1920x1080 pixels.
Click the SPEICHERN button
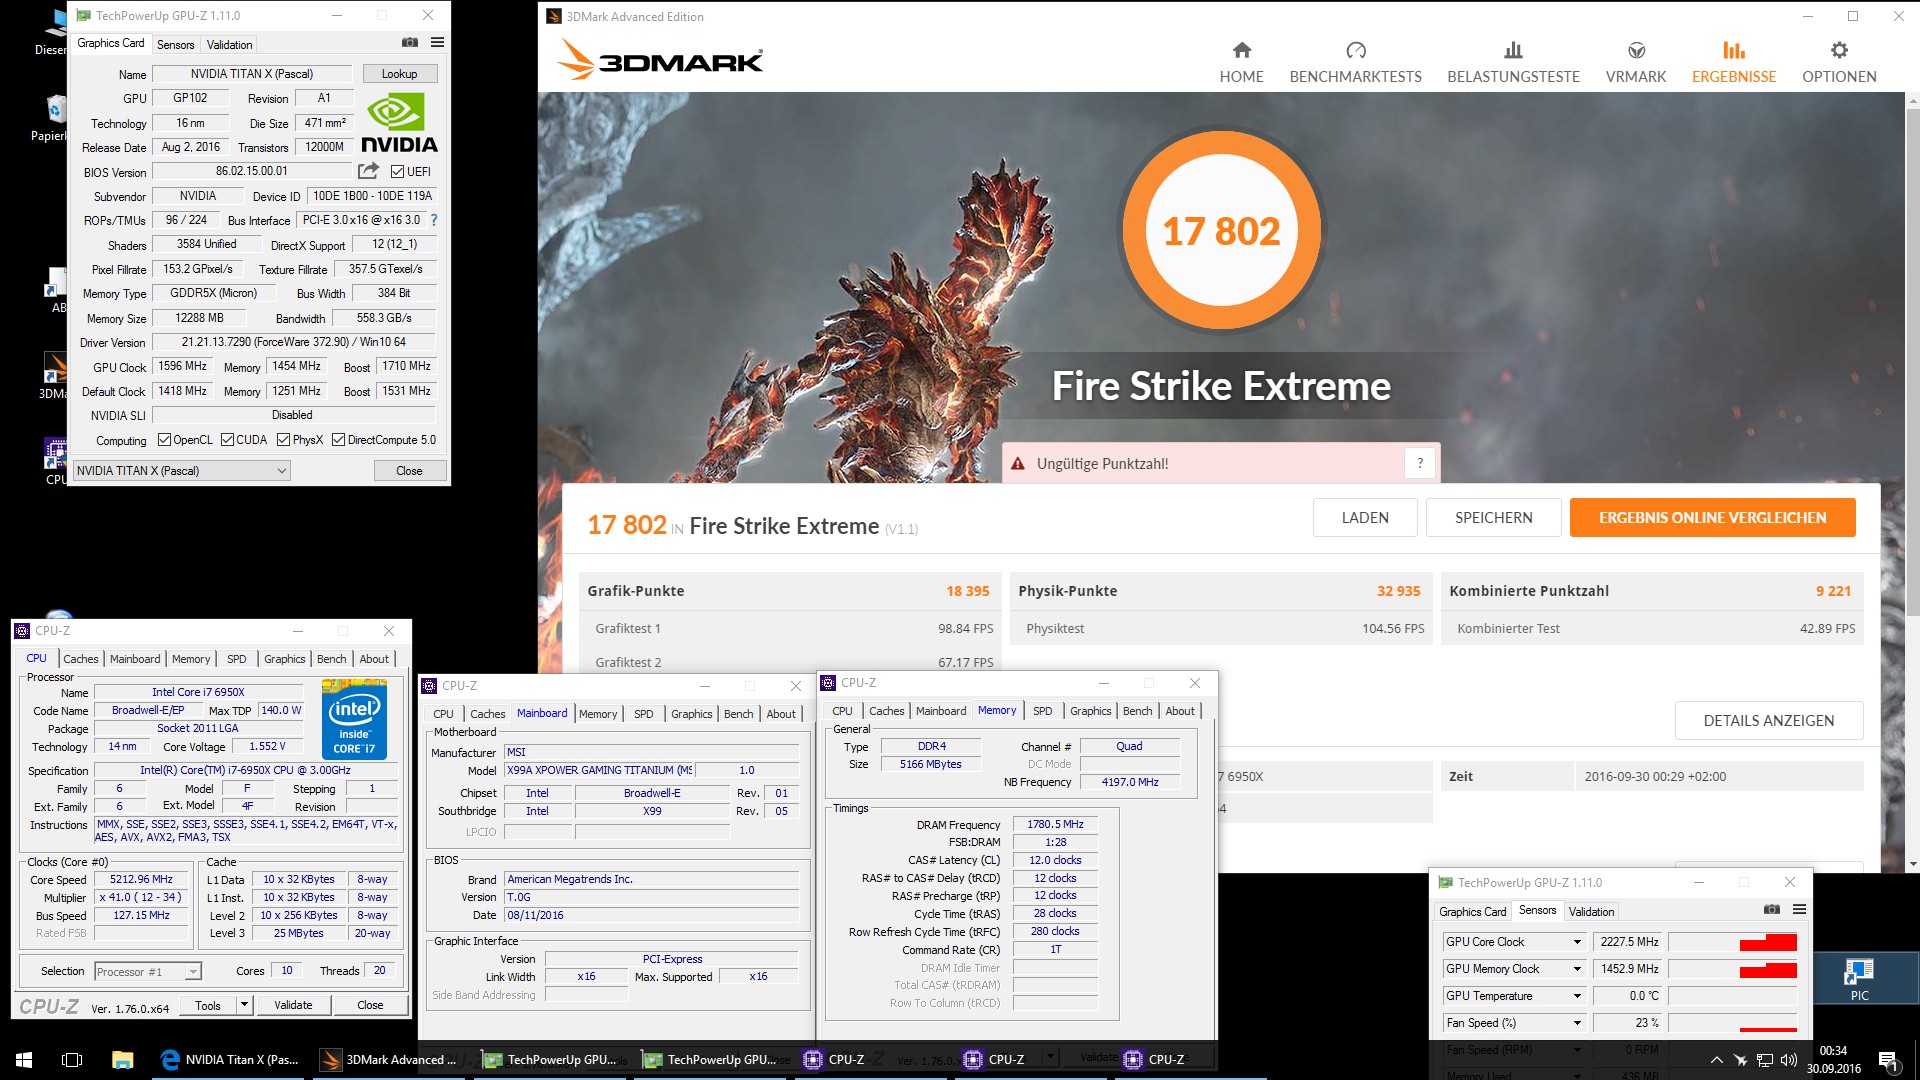(x=1493, y=517)
